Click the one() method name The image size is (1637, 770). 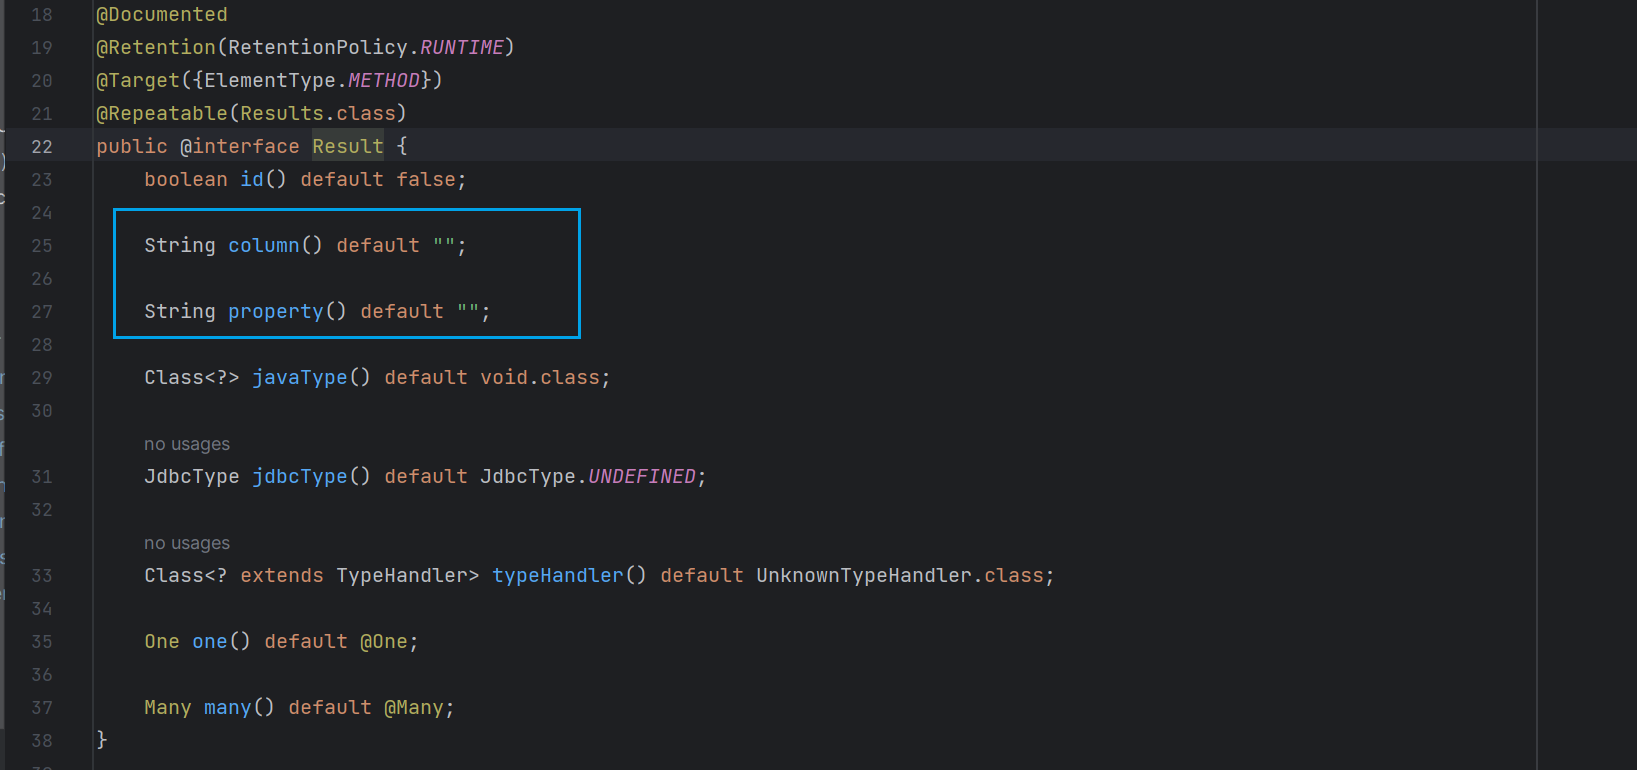pos(210,641)
